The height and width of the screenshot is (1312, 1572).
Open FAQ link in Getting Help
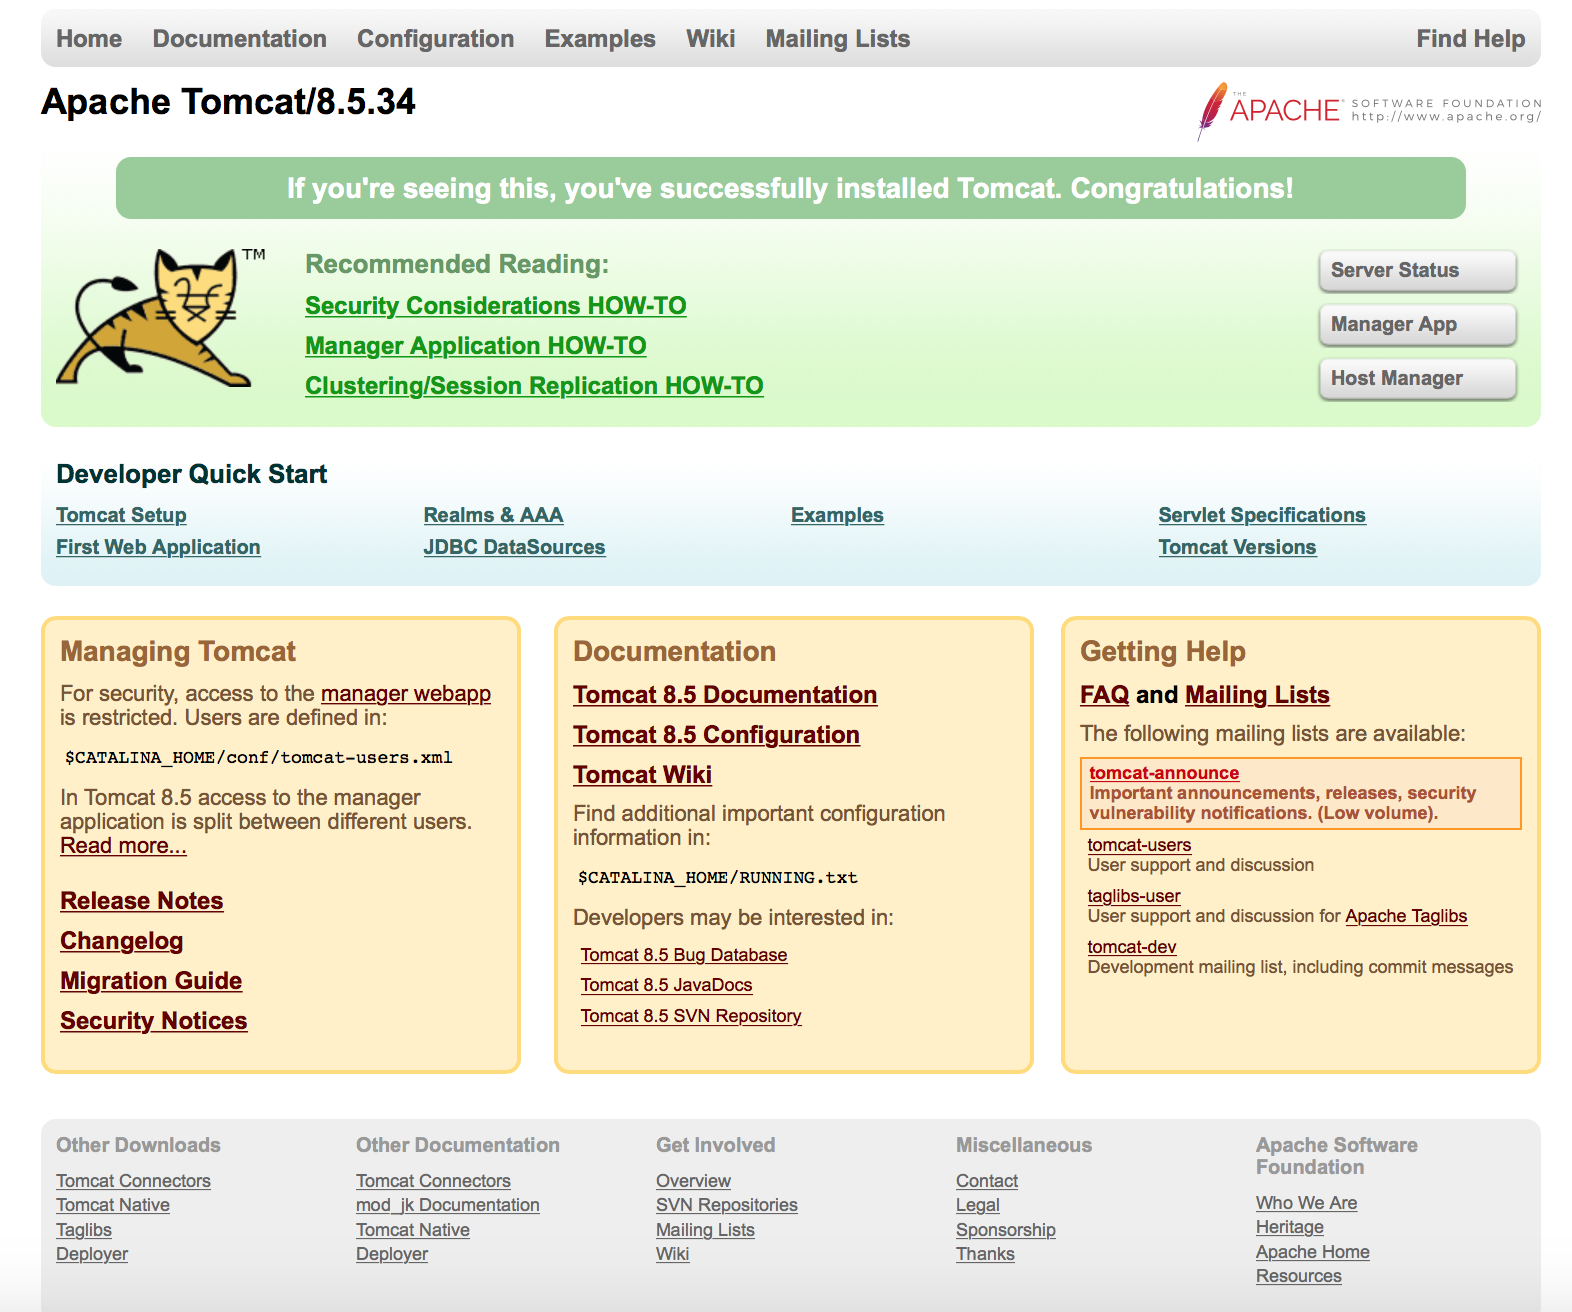(x=1105, y=695)
